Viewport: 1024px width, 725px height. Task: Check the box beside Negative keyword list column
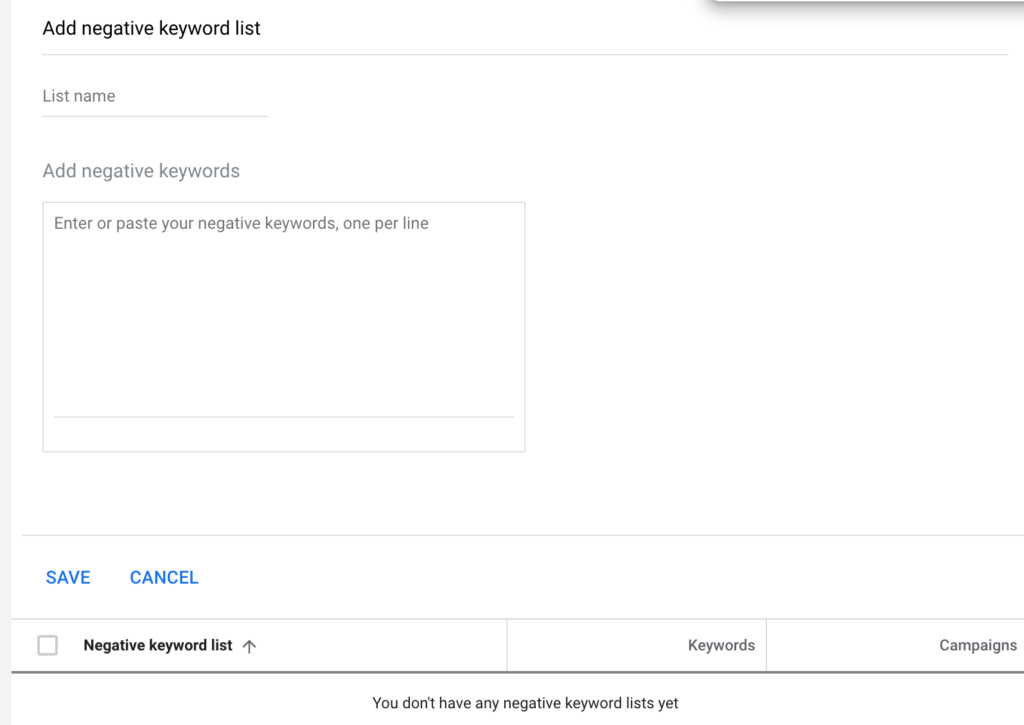point(47,645)
